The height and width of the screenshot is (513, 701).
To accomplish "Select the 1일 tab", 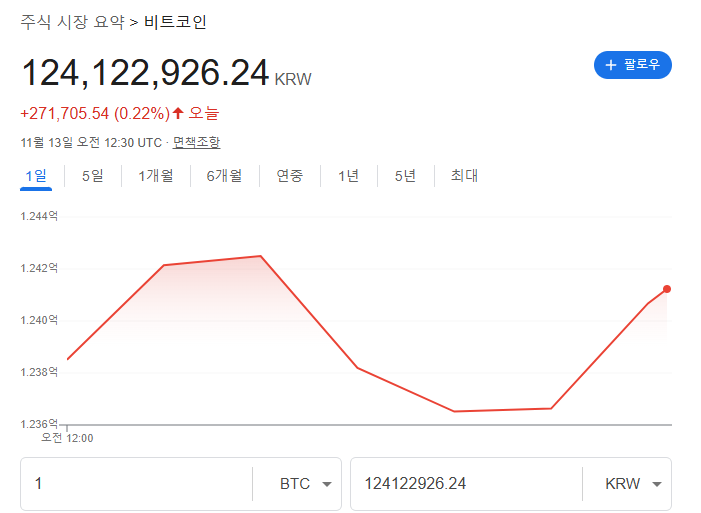I will coord(36,176).
